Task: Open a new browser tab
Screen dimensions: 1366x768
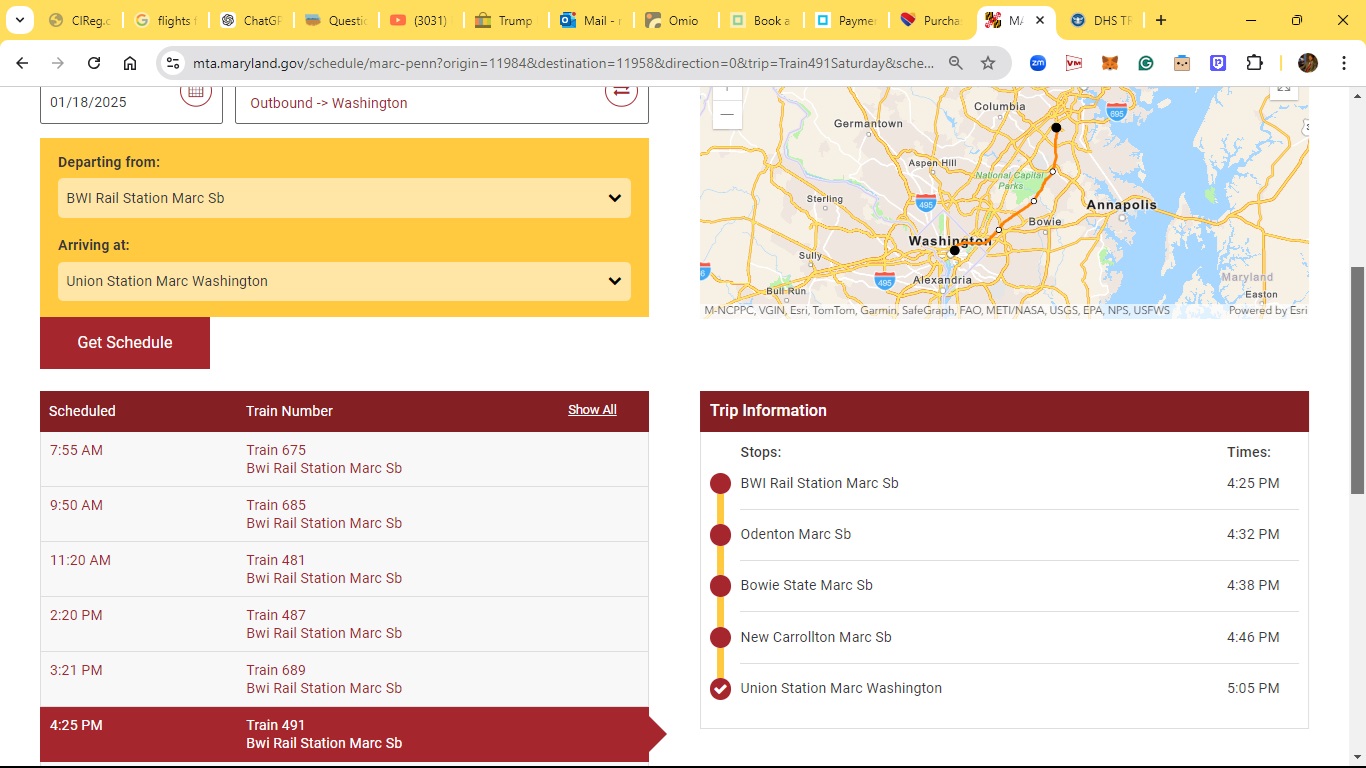Action: (x=1160, y=20)
